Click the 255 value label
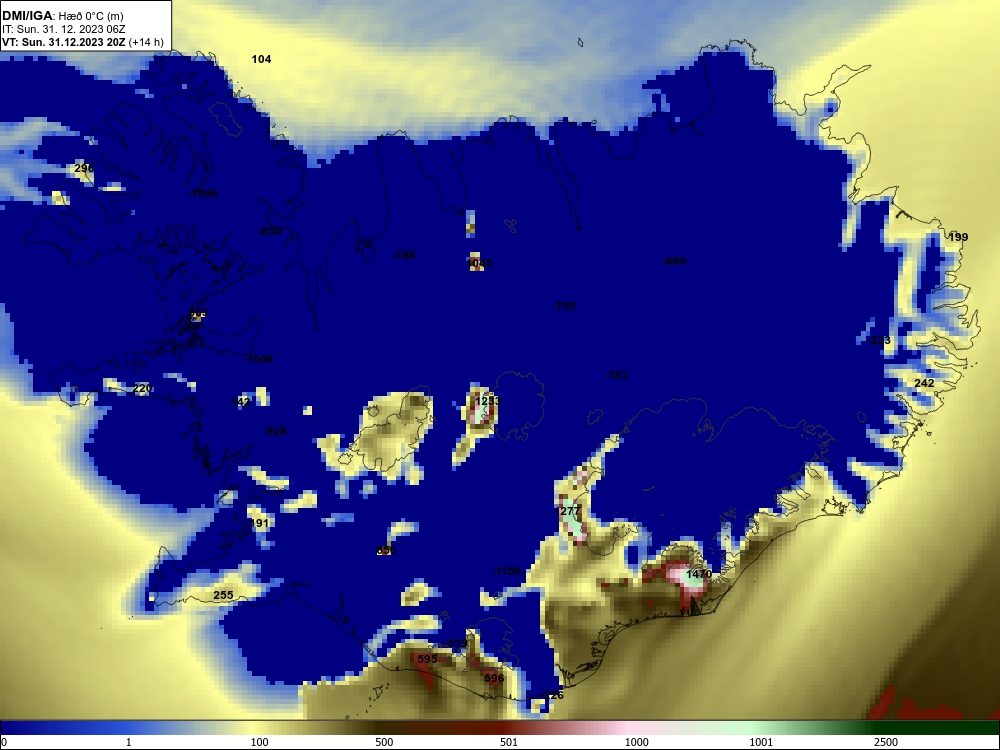 click(223, 595)
